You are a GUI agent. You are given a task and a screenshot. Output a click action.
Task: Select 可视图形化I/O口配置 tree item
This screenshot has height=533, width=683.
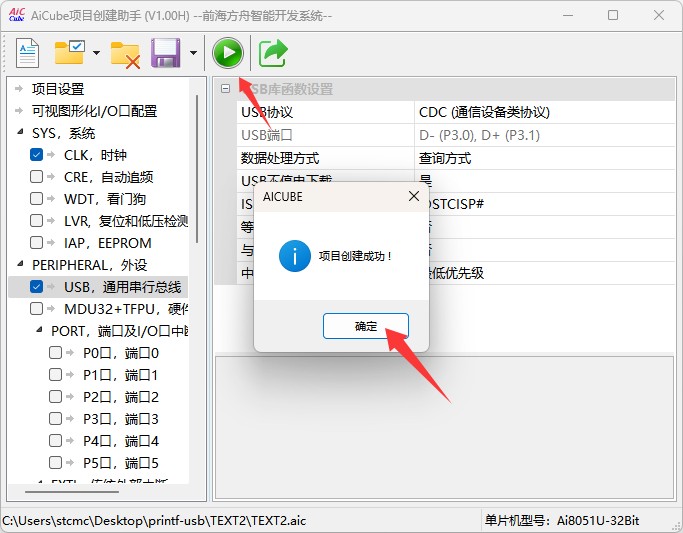[94, 111]
